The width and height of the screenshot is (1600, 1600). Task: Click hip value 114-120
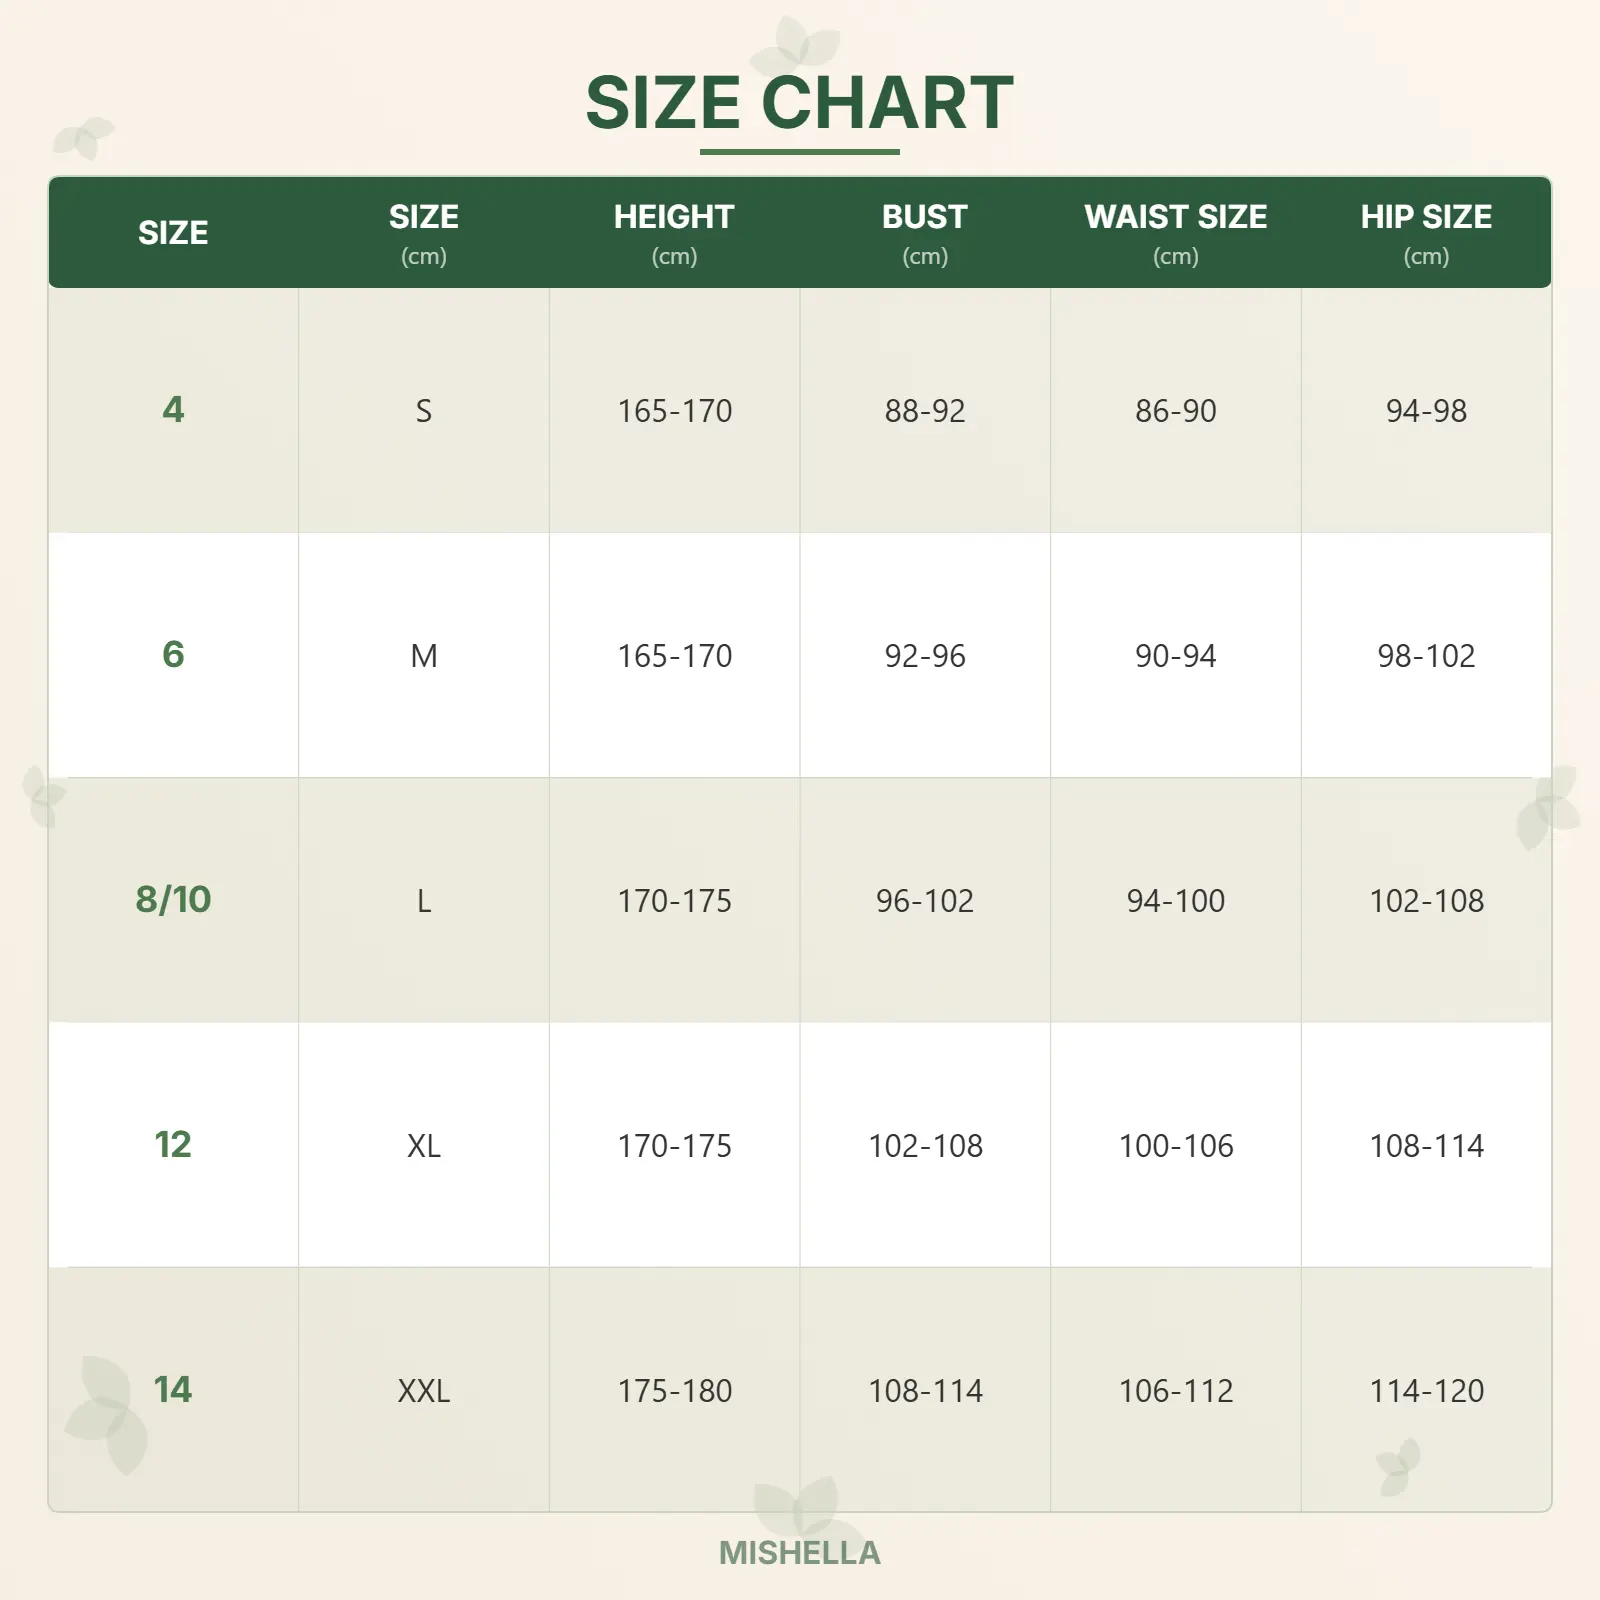click(x=1426, y=1391)
